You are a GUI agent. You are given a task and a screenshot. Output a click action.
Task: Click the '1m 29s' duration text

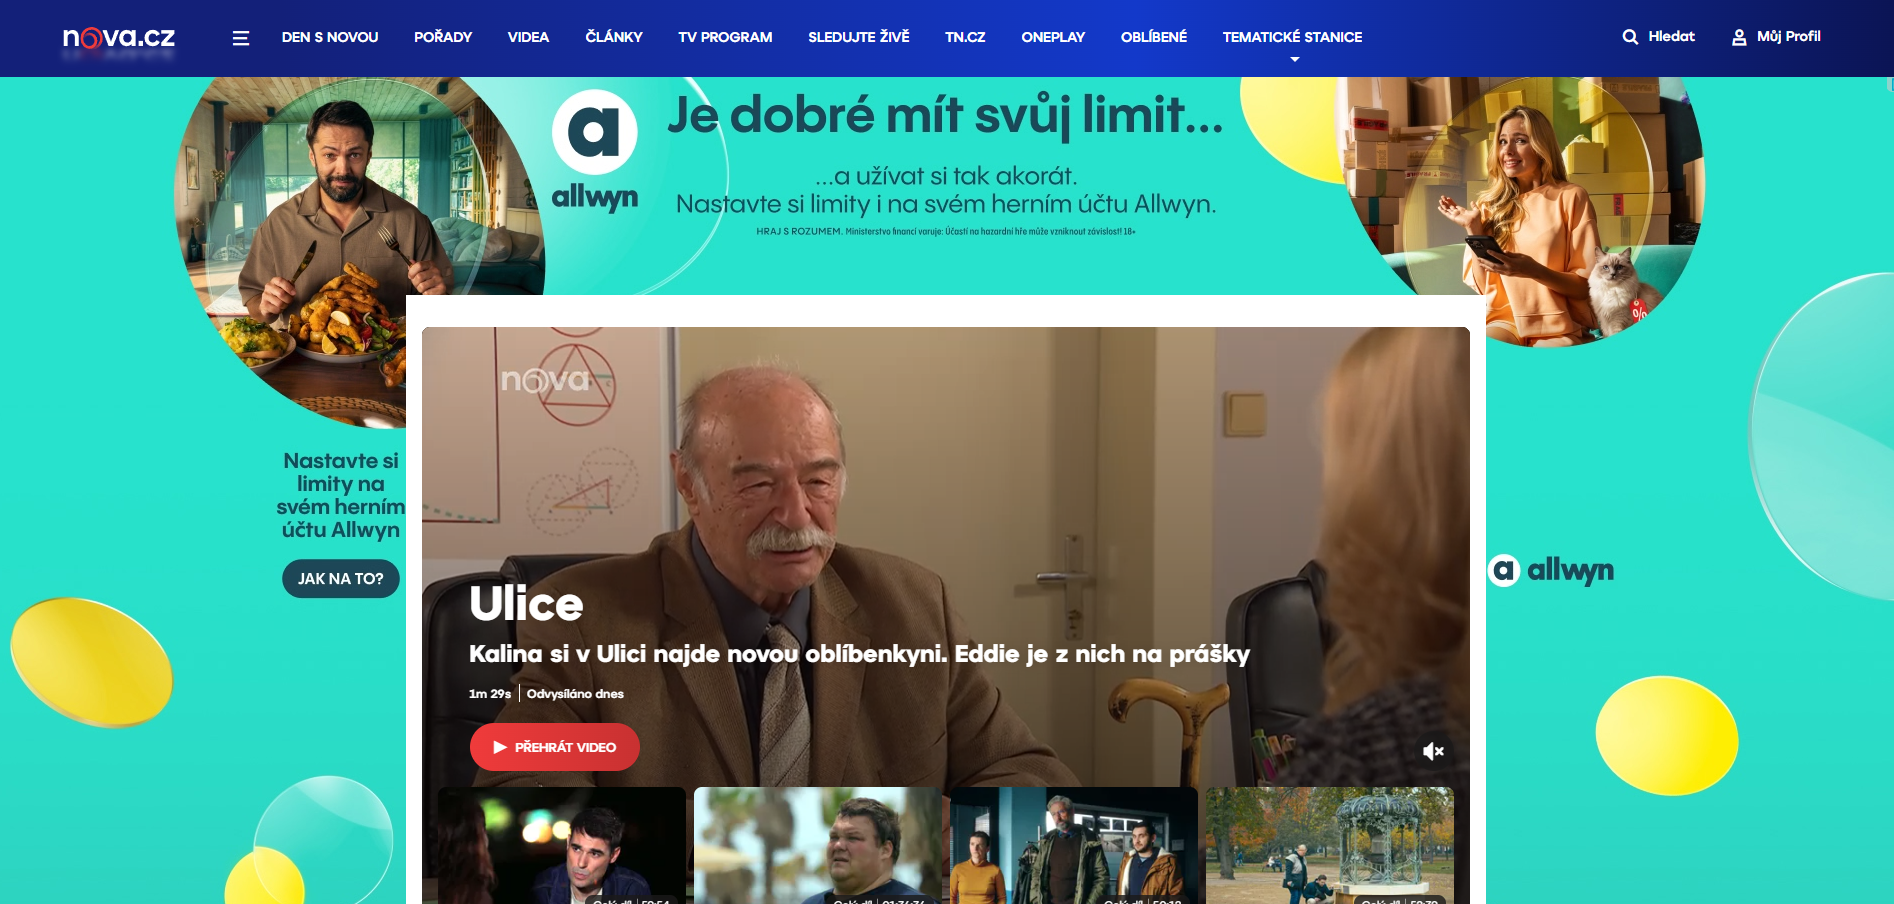click(x=490, y=694)
